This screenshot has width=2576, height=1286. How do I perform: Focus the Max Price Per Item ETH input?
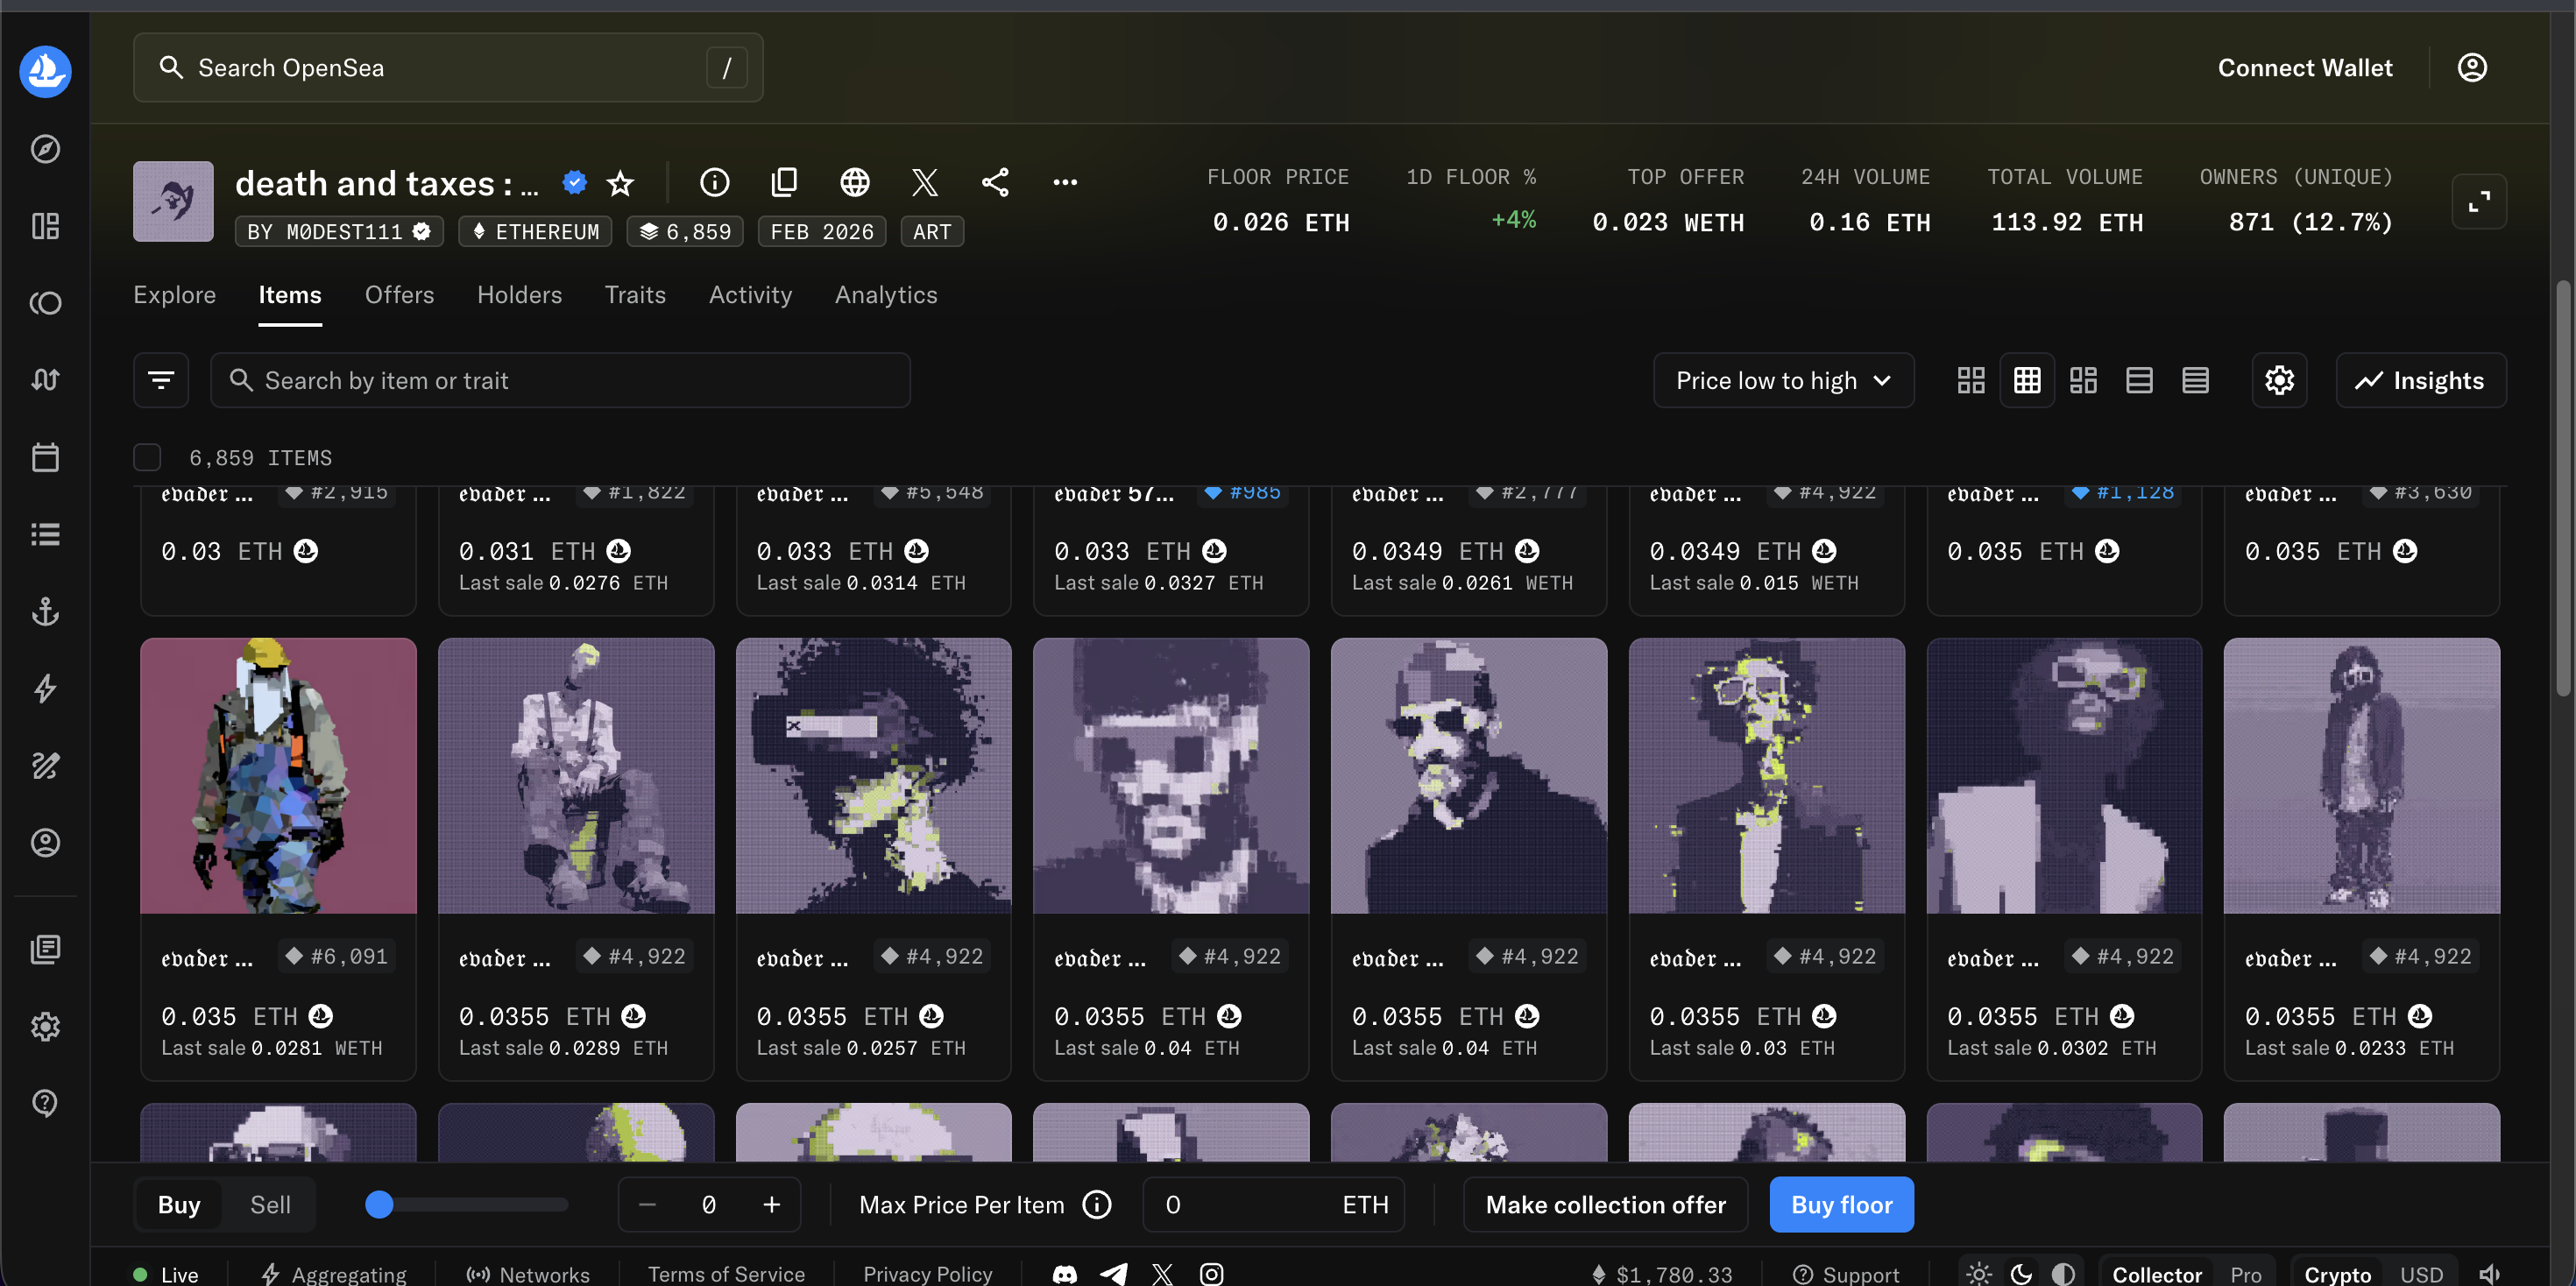point(1273,1204)
